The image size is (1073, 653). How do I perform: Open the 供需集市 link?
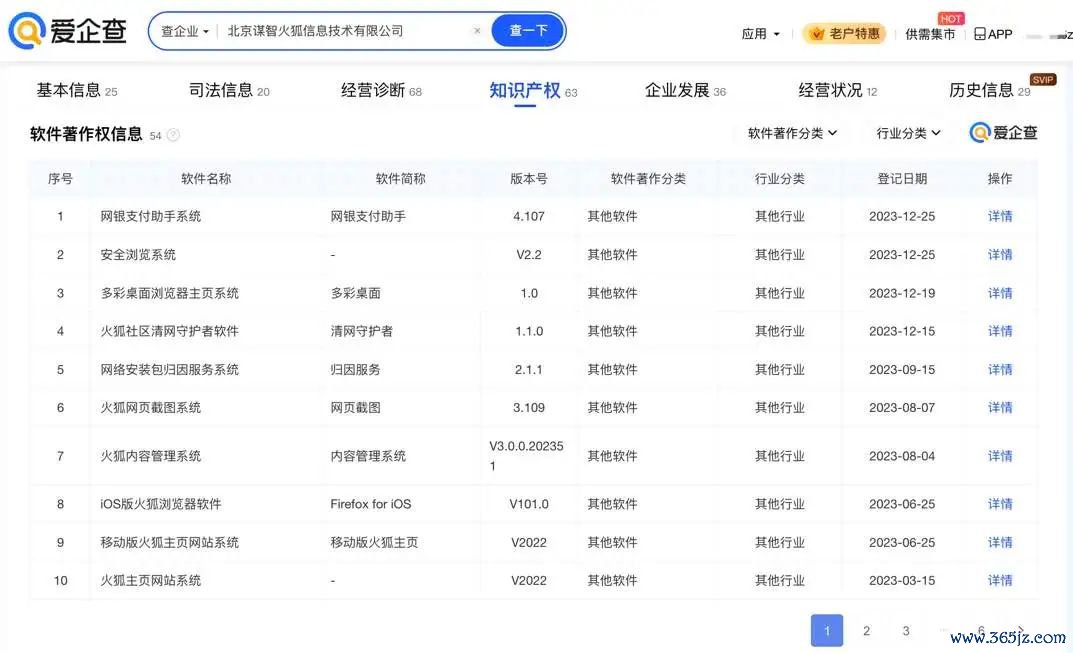pos(930,34)
